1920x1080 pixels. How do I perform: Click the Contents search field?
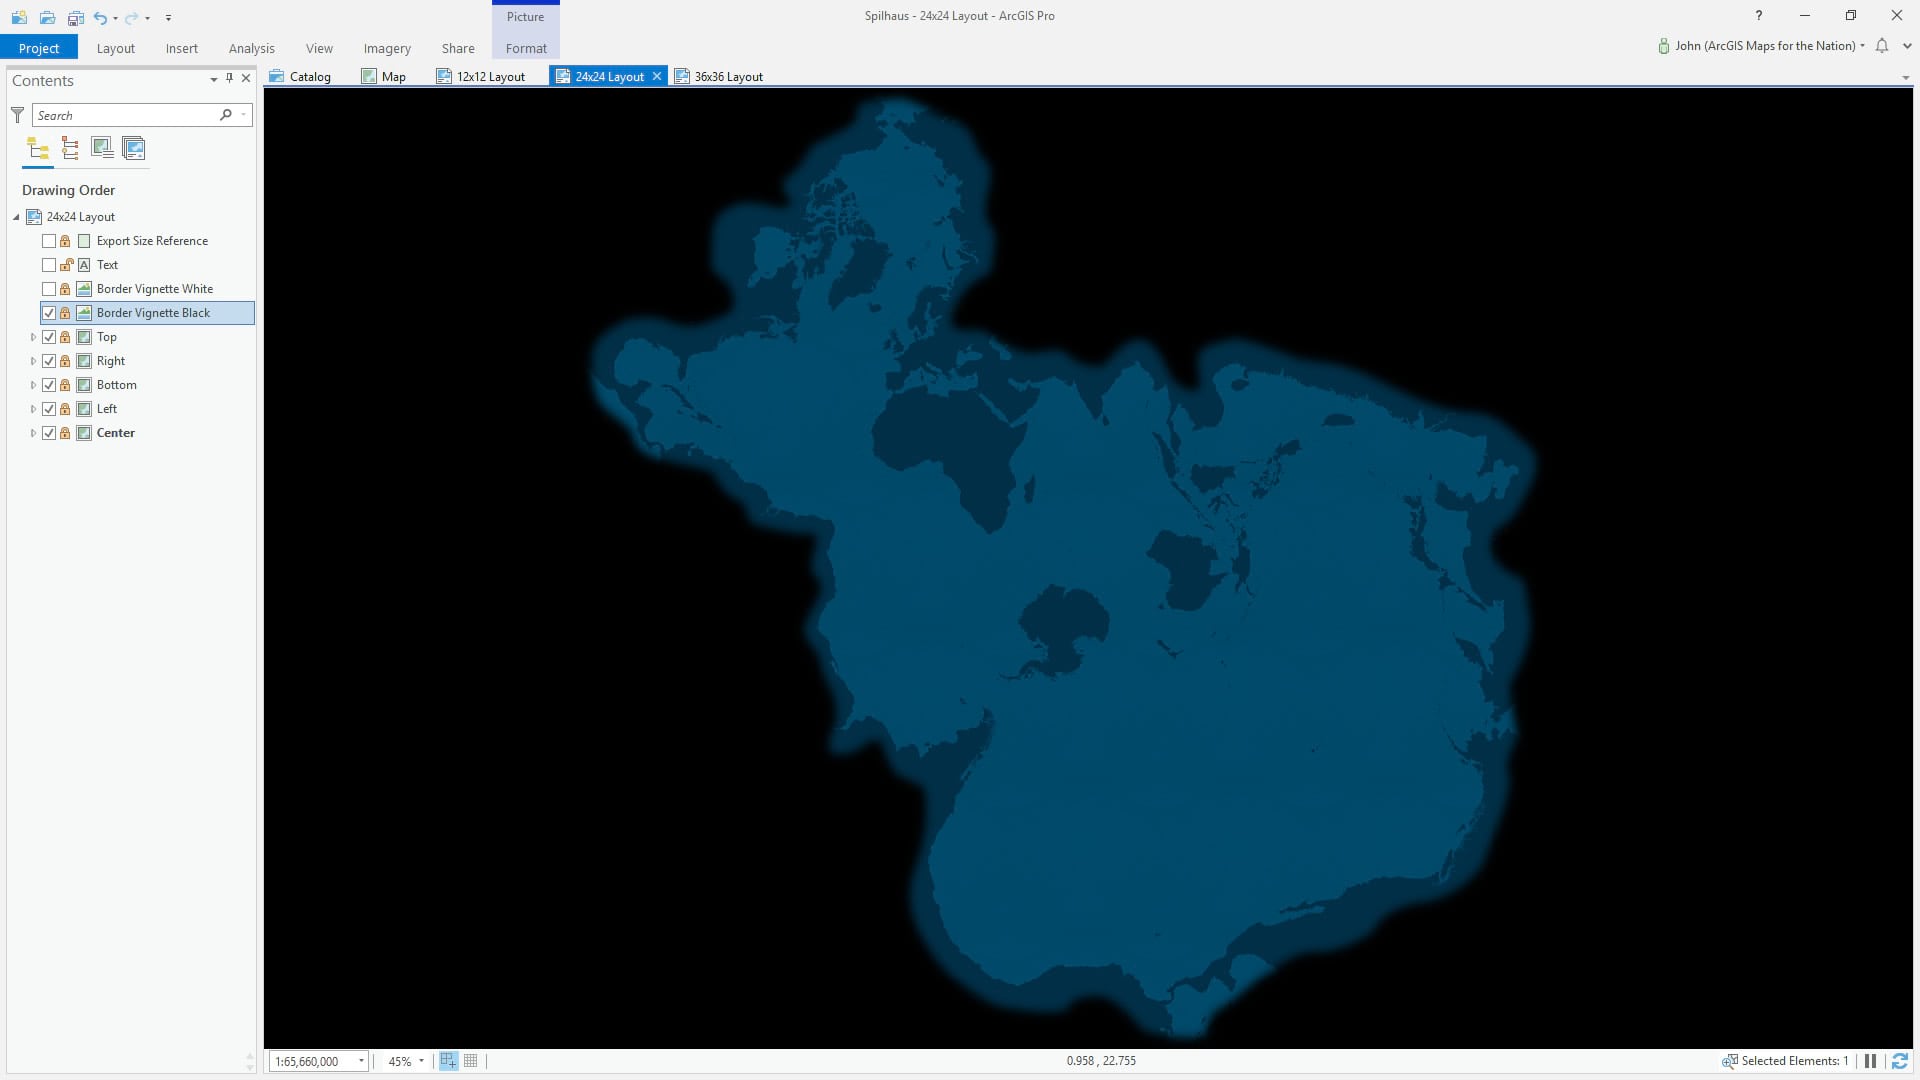coord(125,115)
